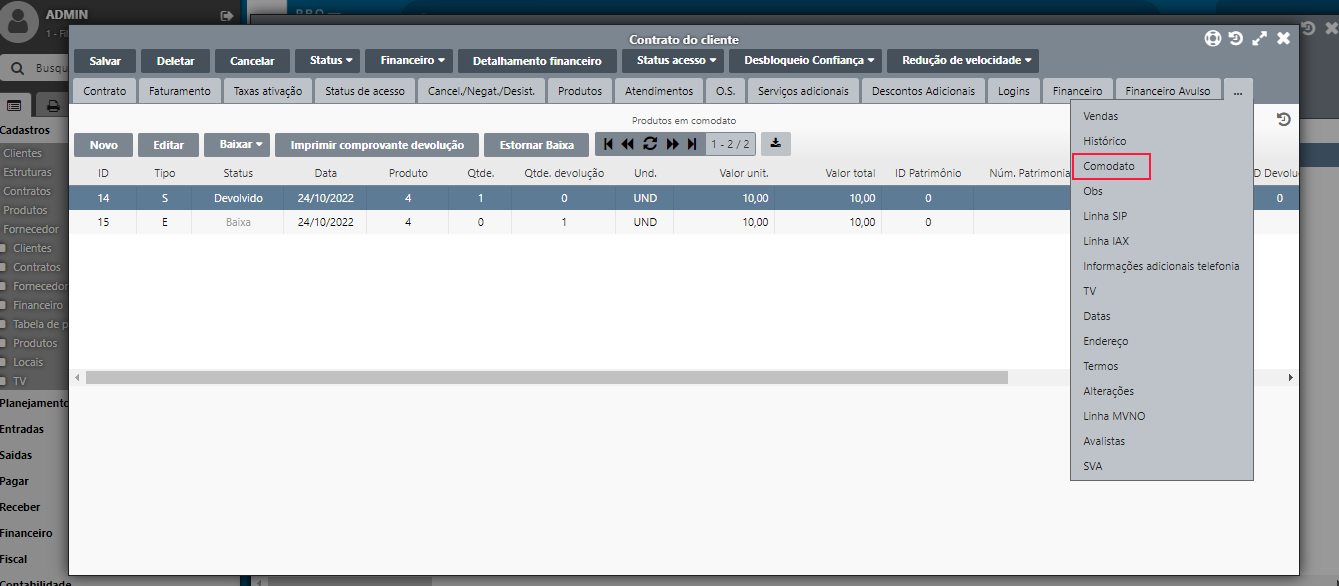Jump to last page of records

pyautogui.click(x=692, y=144)
